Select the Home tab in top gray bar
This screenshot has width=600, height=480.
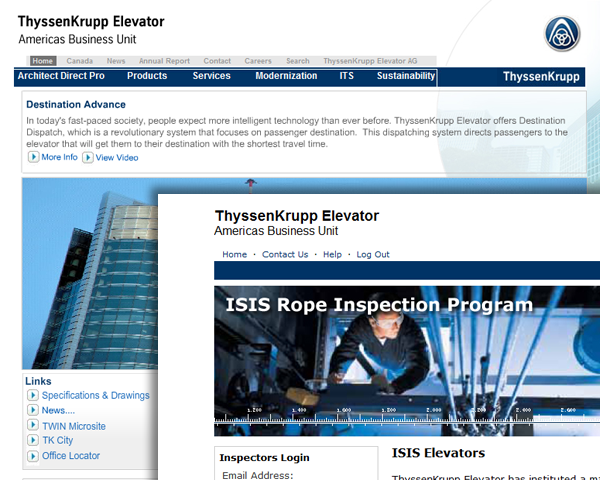click(x=43, y=61)
